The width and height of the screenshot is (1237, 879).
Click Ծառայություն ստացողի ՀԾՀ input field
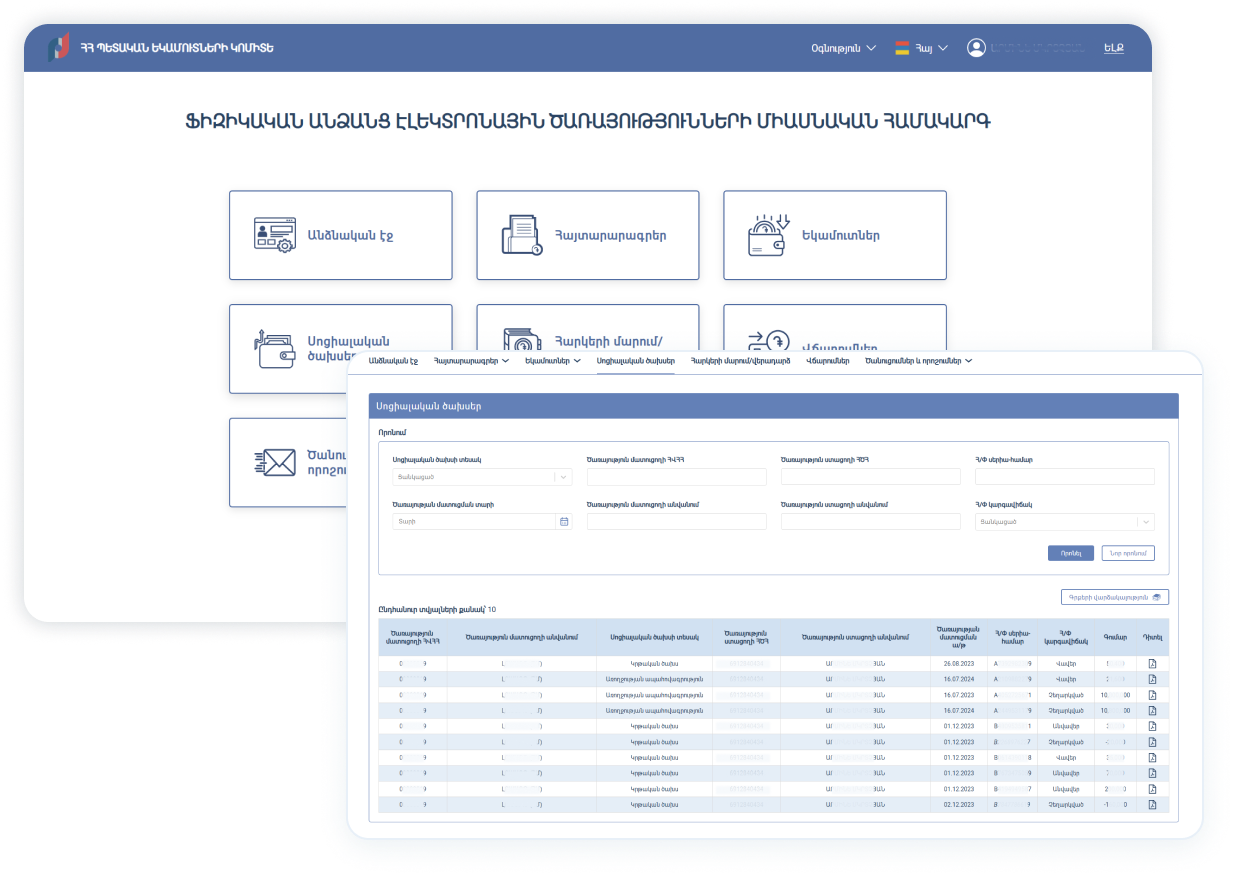point(870,477)
